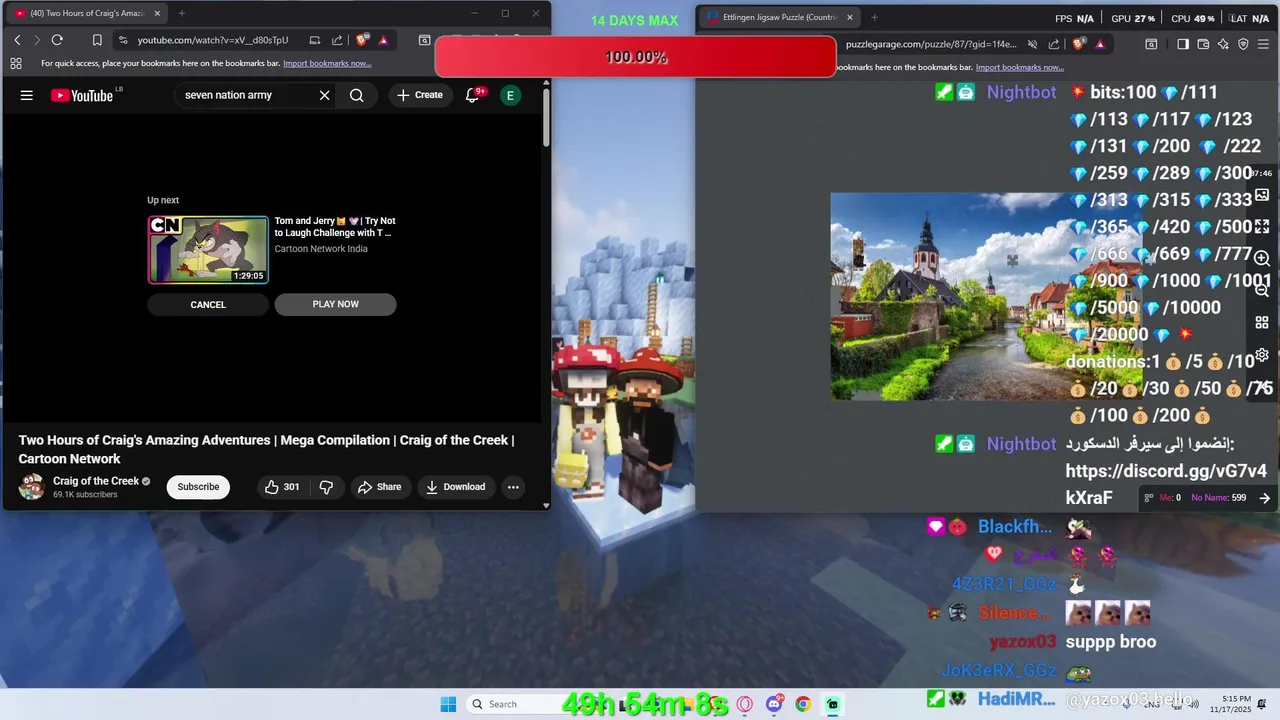Open the Tom and Jerry Up next thumbnail
Image resolution: width=1280 pixels, height=720 pixels.
pos(208,250)
